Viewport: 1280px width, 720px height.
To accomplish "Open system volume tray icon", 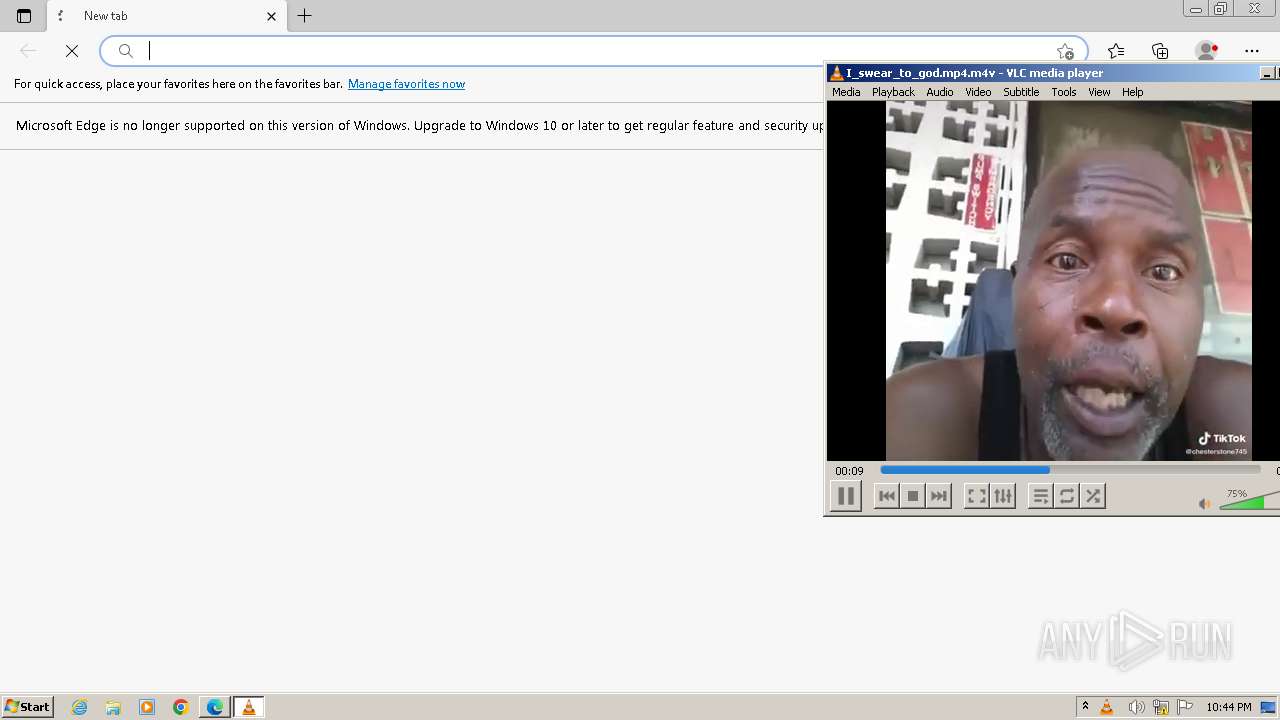I will [1136, 707].
